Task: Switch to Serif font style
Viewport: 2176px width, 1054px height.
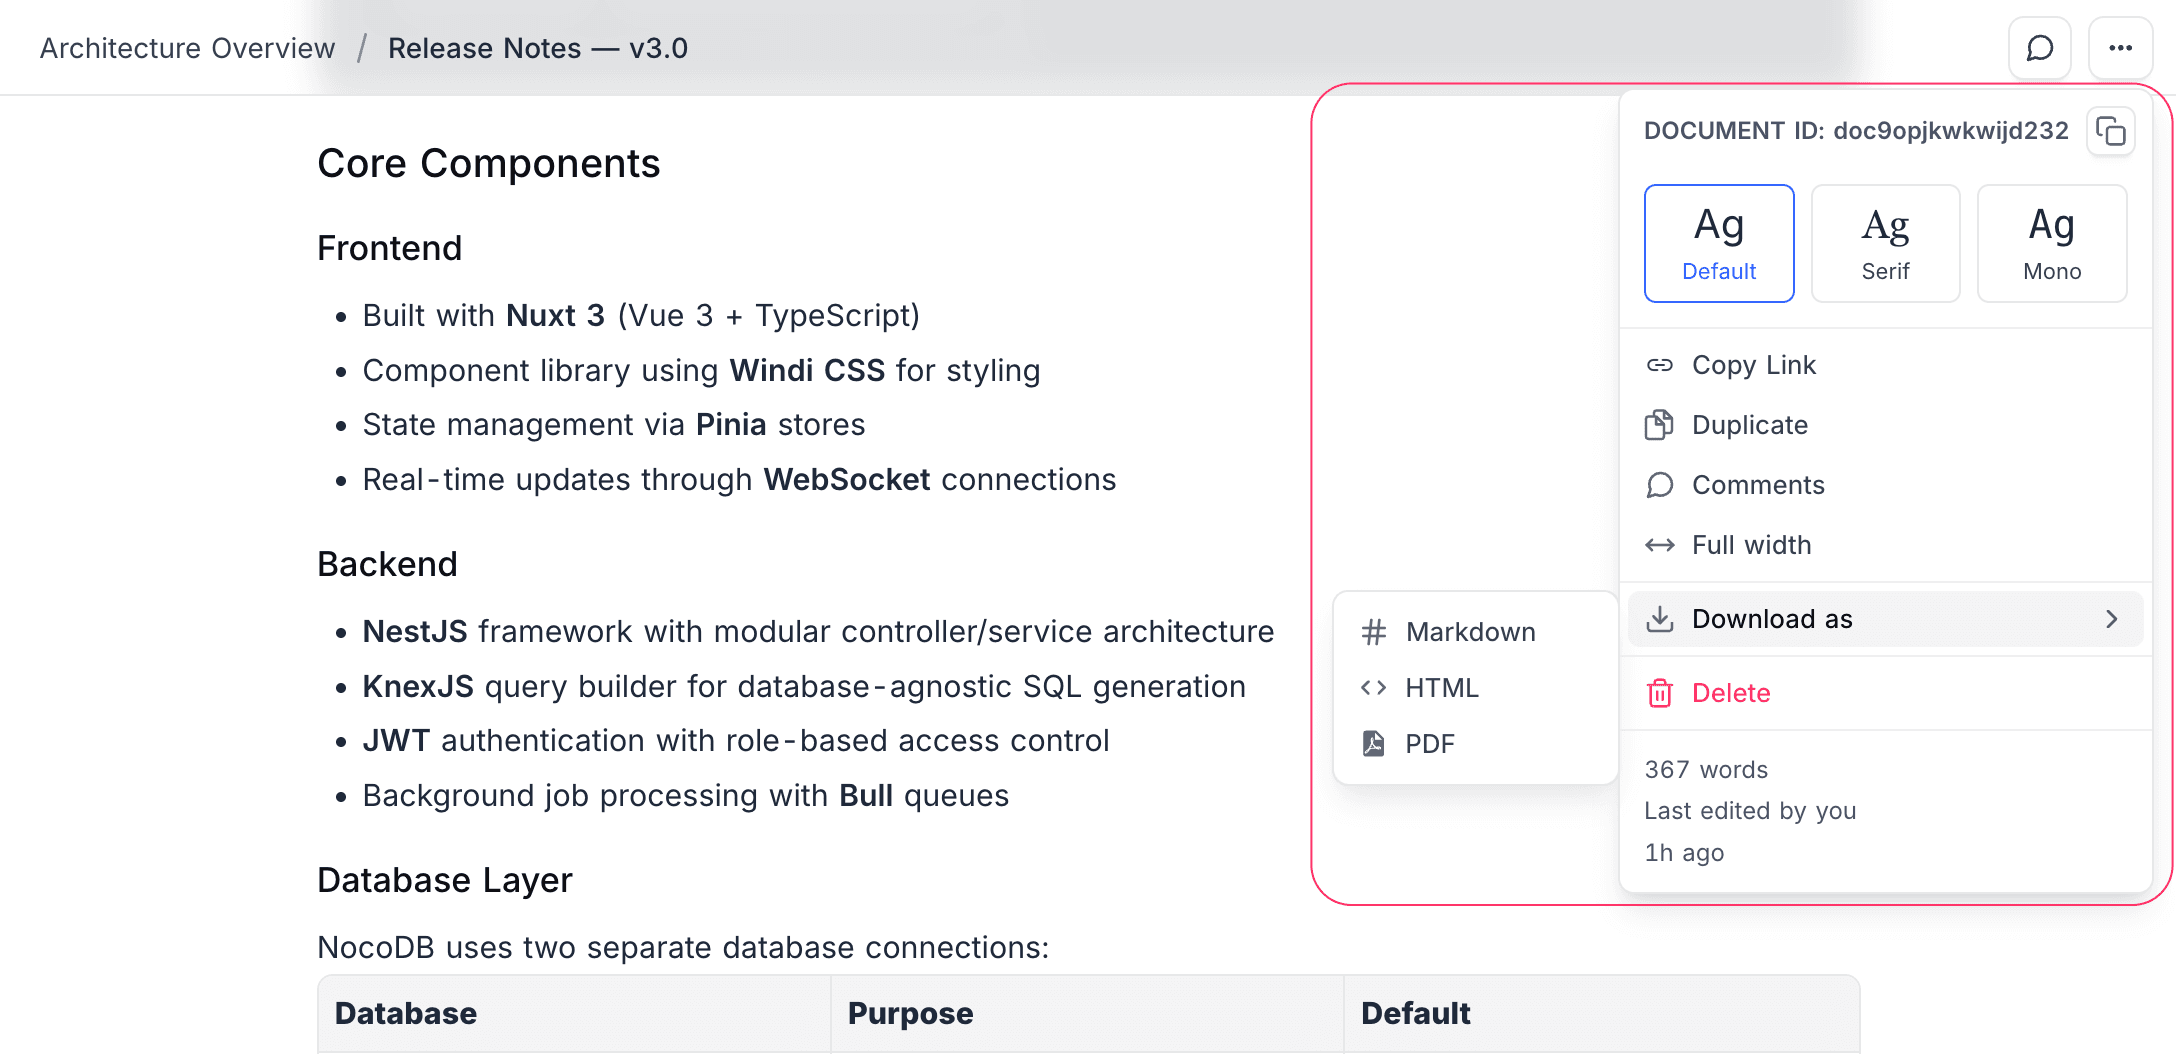Action: (1885, 243)
